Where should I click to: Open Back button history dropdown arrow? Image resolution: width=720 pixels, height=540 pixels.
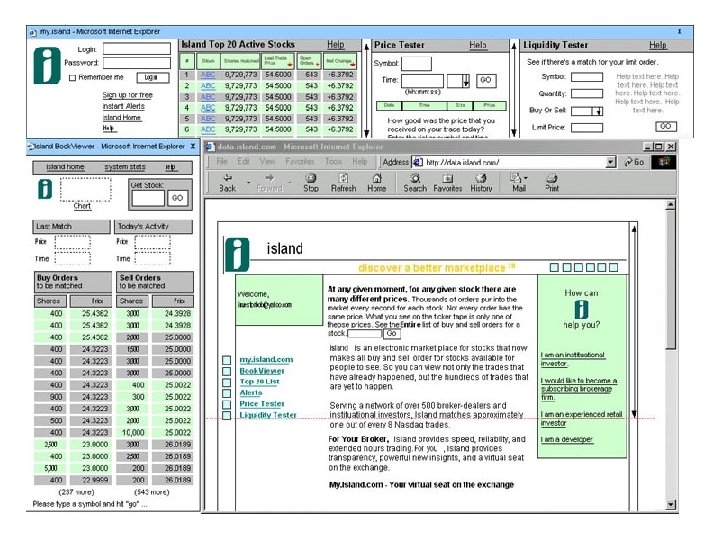[248, 183]
